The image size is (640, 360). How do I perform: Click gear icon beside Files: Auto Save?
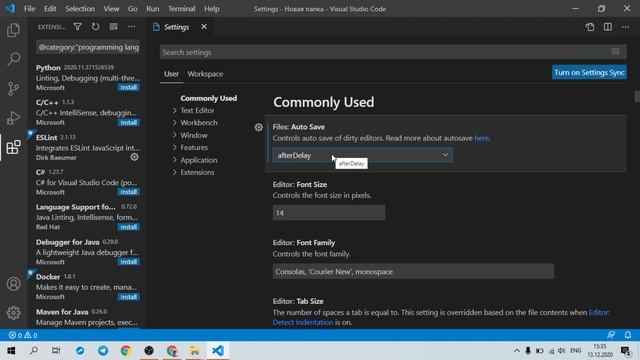(258, 127)
